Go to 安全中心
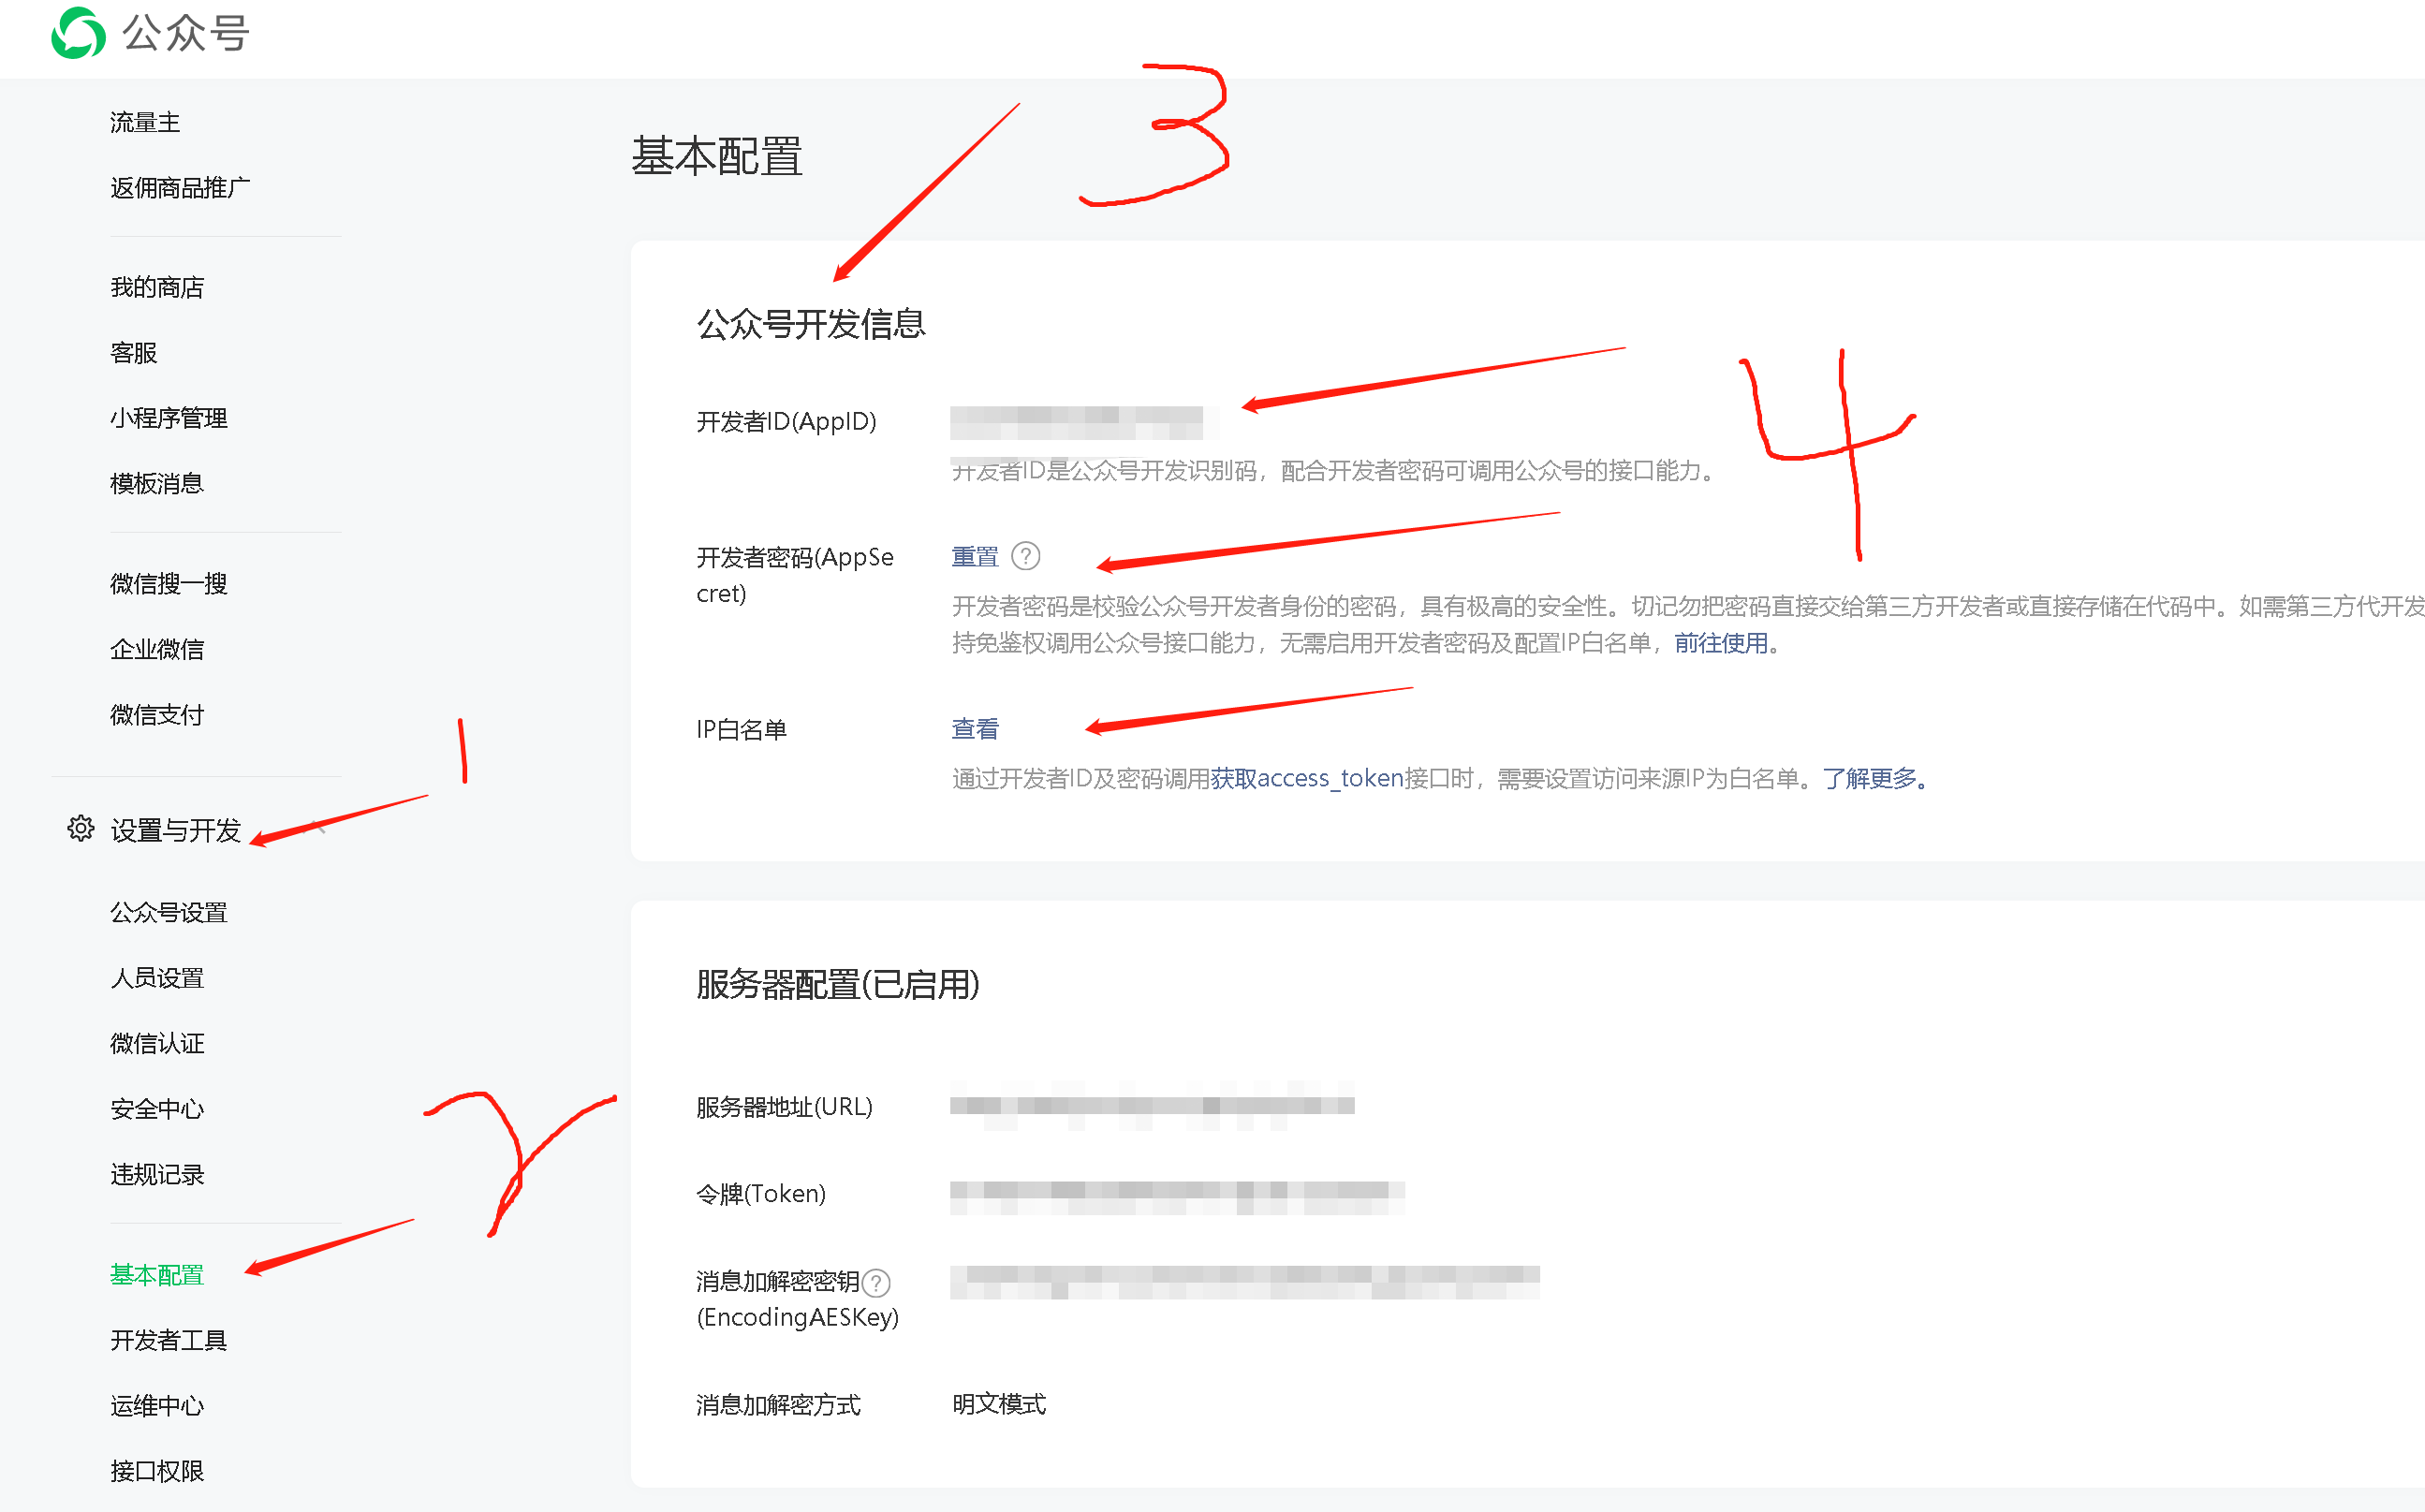The height and width of the screenshot is (1512, 2425). coord(157,1108)
